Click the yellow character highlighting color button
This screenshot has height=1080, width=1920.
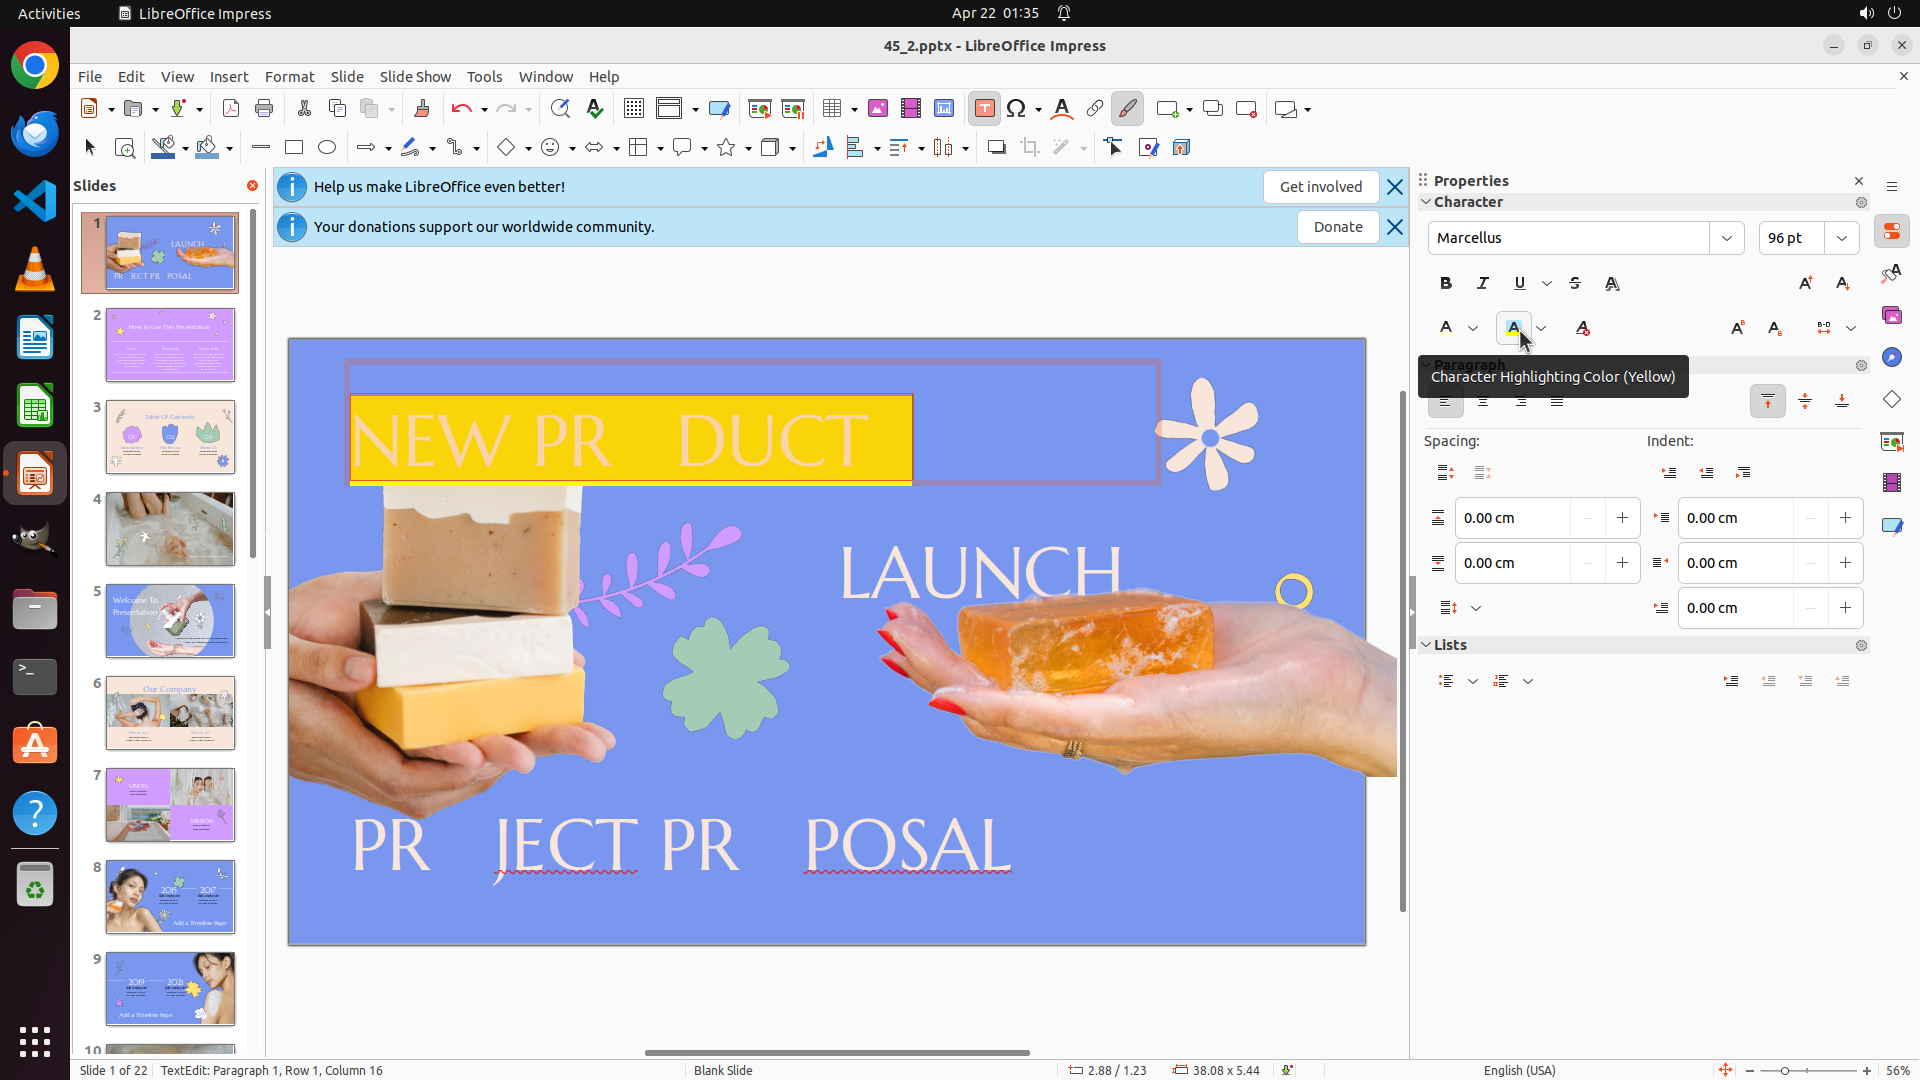pyautogui.click(x=1513, y=328)
